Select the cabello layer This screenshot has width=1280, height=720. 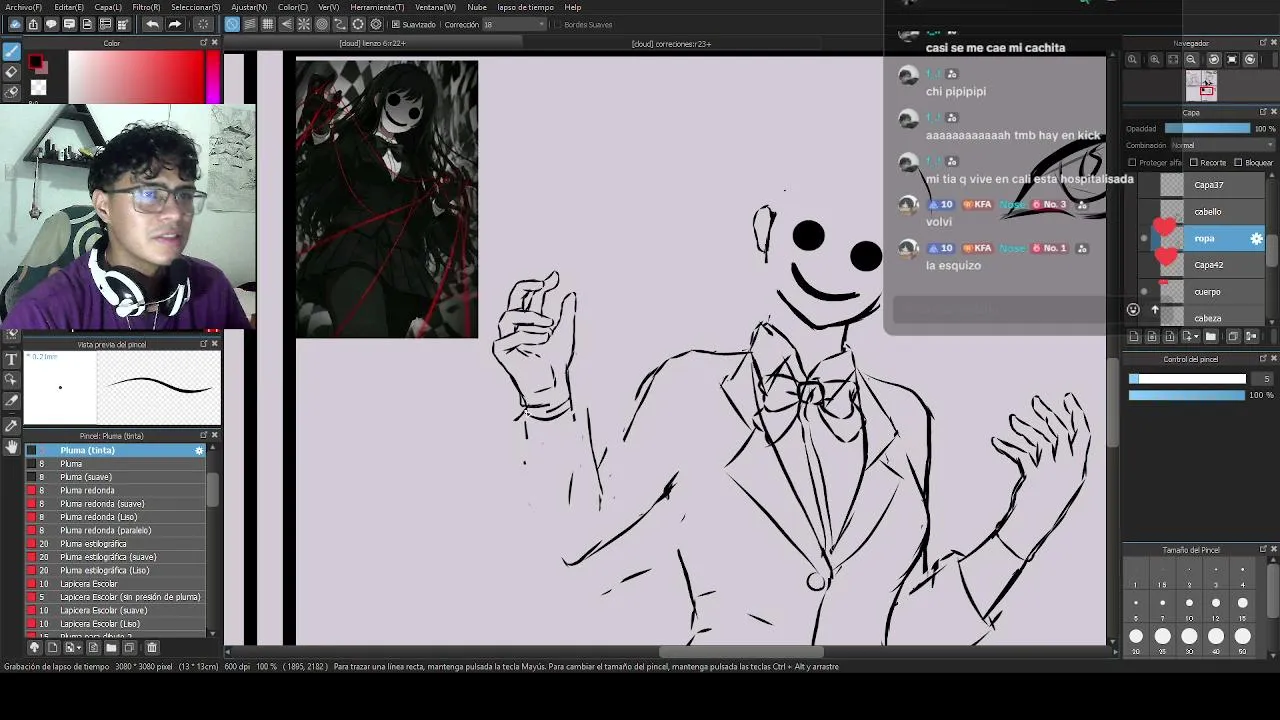(x=1208, y=212)
